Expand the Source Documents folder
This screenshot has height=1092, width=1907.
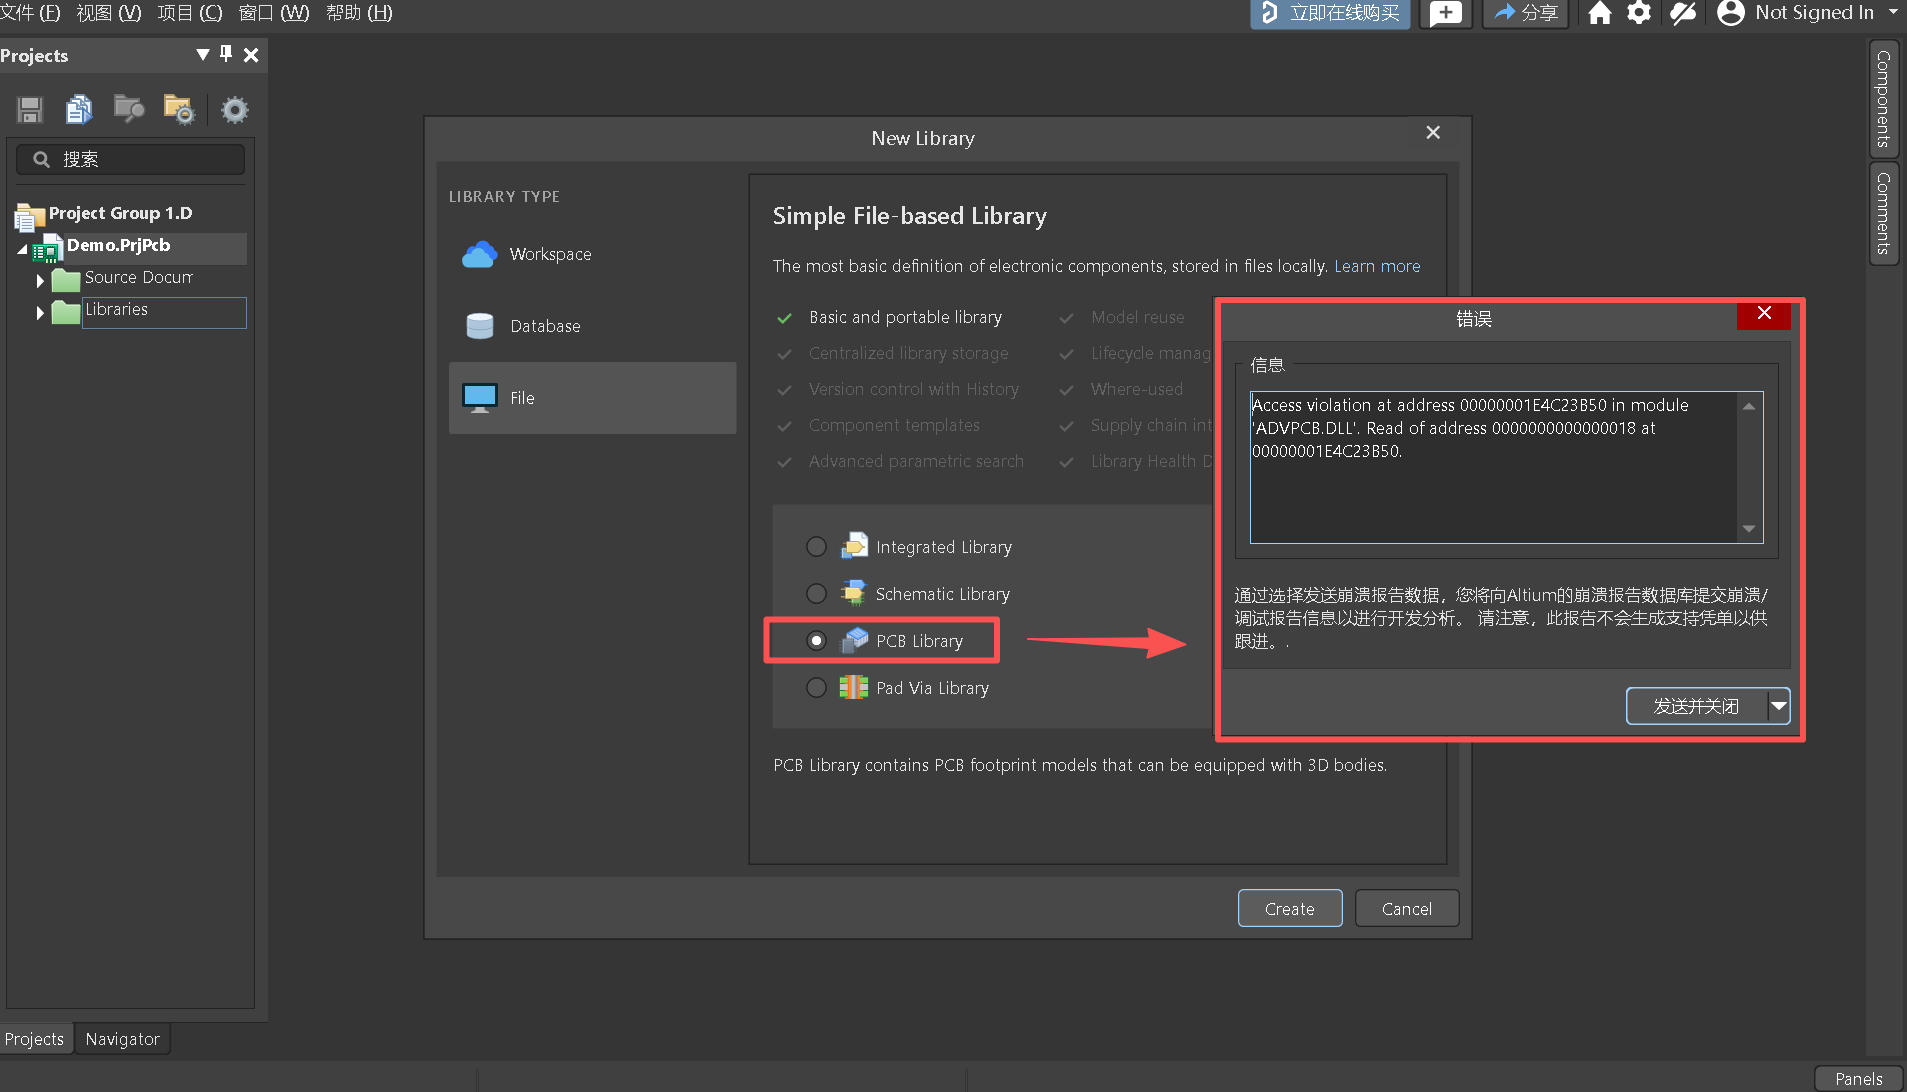[x=40, y=281]
